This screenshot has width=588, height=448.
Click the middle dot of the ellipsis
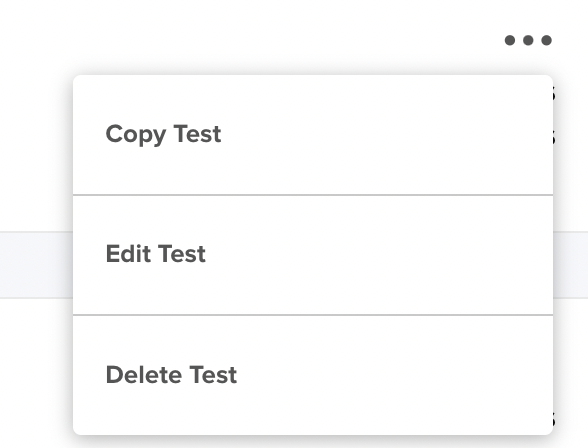tap(528, 40)
